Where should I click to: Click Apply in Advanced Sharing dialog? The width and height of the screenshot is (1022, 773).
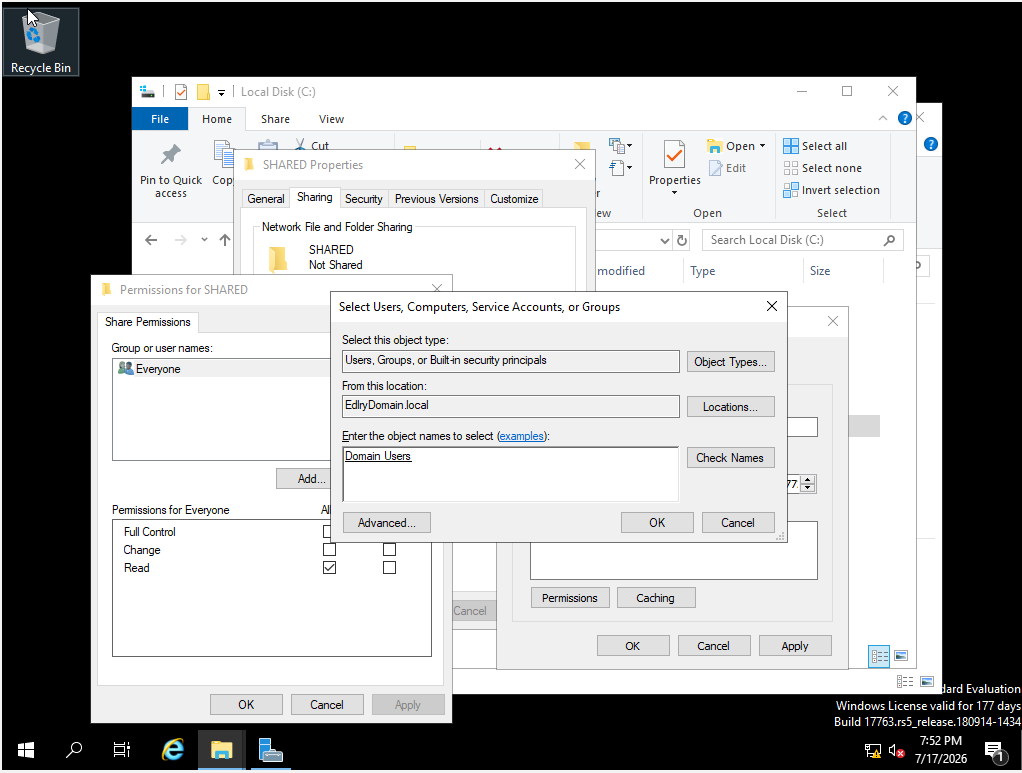[795, 646]
